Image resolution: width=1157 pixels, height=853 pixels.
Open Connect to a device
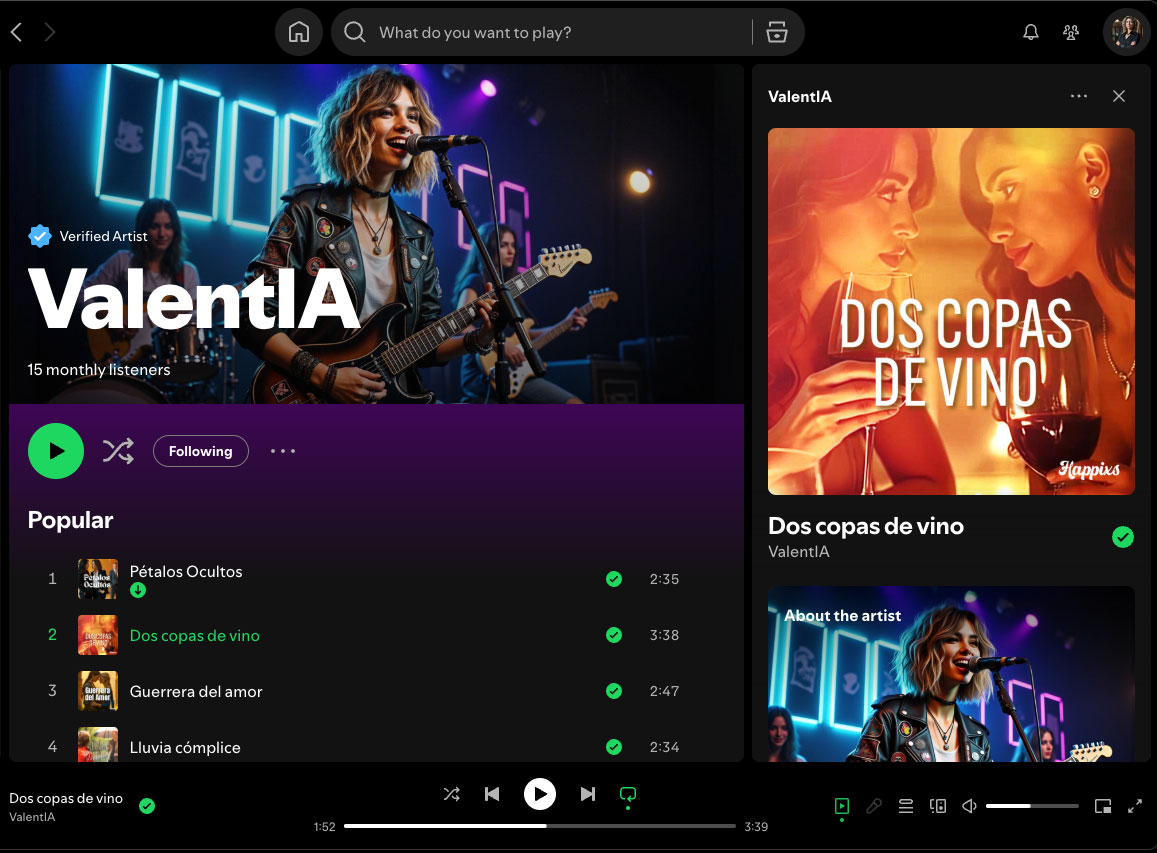[x=938, y=806]
